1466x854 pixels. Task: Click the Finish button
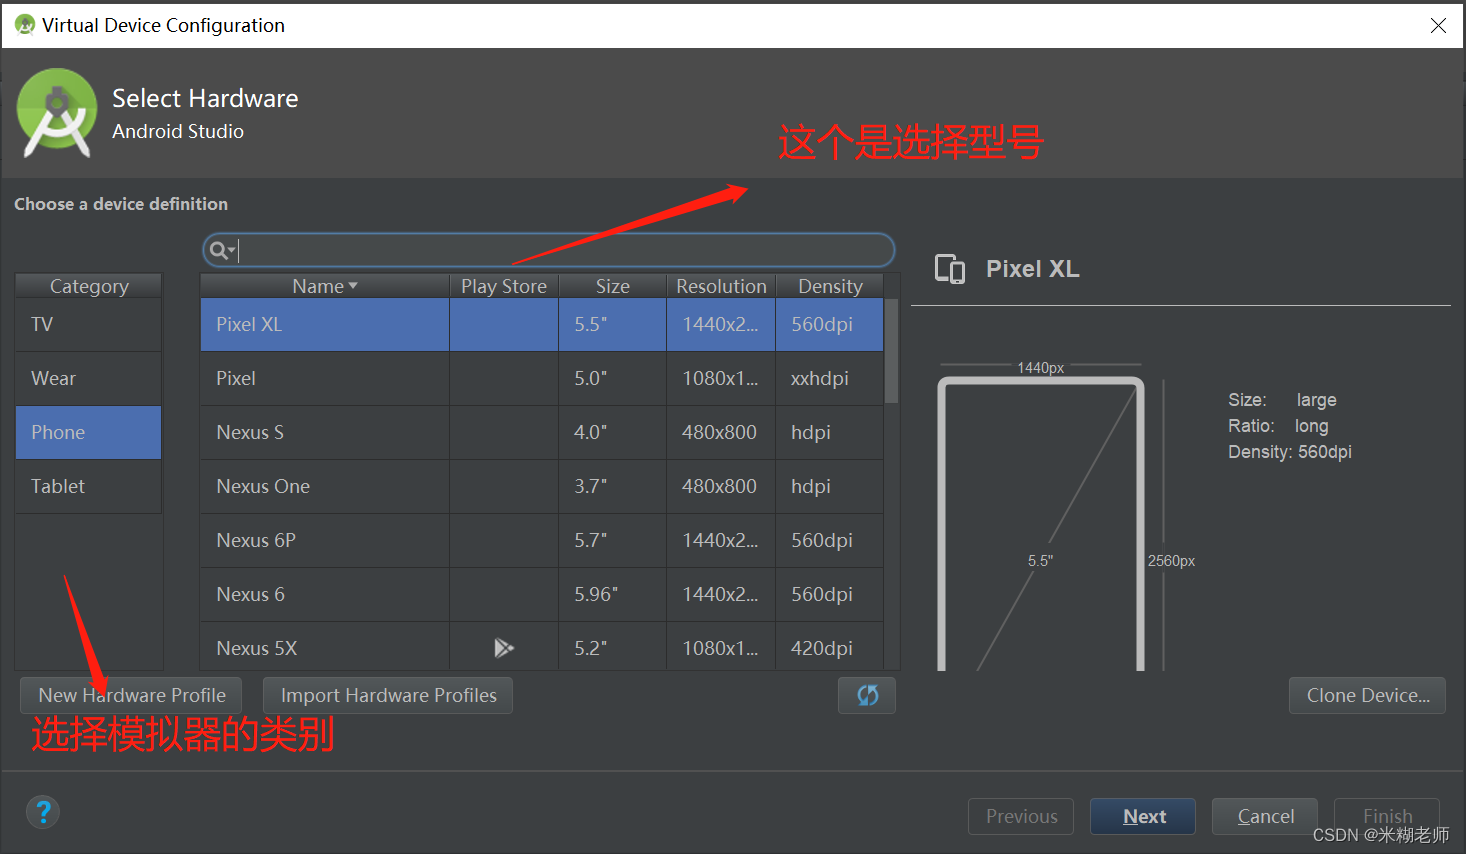[1387, 816]
